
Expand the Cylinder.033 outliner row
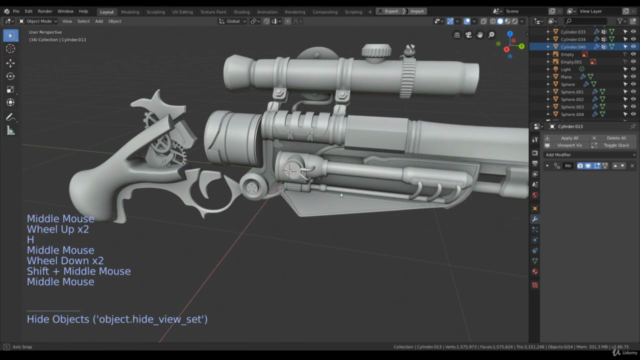pos(548,32)
